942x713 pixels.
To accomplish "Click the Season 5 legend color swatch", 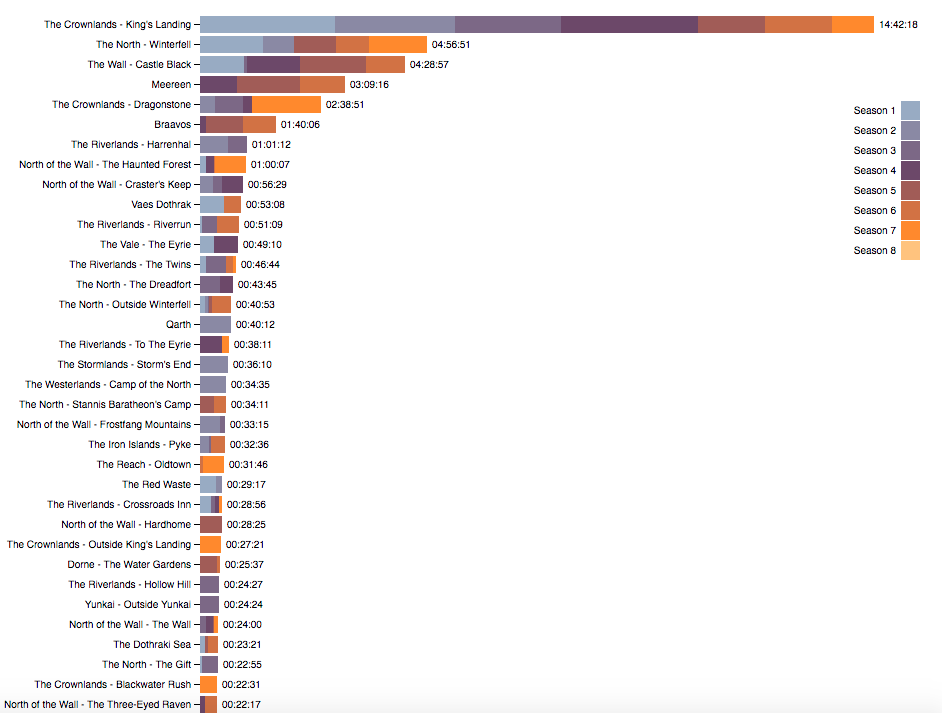I will pyautogui.click(x=910, y=190).
